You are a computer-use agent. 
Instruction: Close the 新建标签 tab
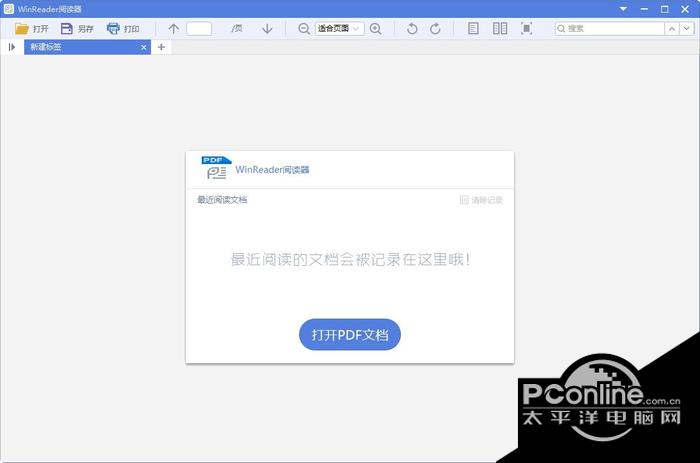coord(144,47)
